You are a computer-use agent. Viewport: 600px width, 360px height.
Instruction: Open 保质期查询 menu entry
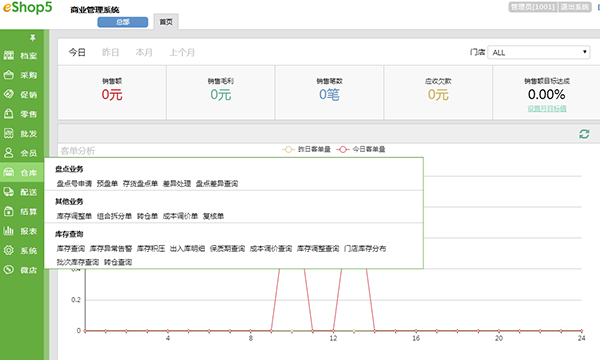(x=227, y=249)
